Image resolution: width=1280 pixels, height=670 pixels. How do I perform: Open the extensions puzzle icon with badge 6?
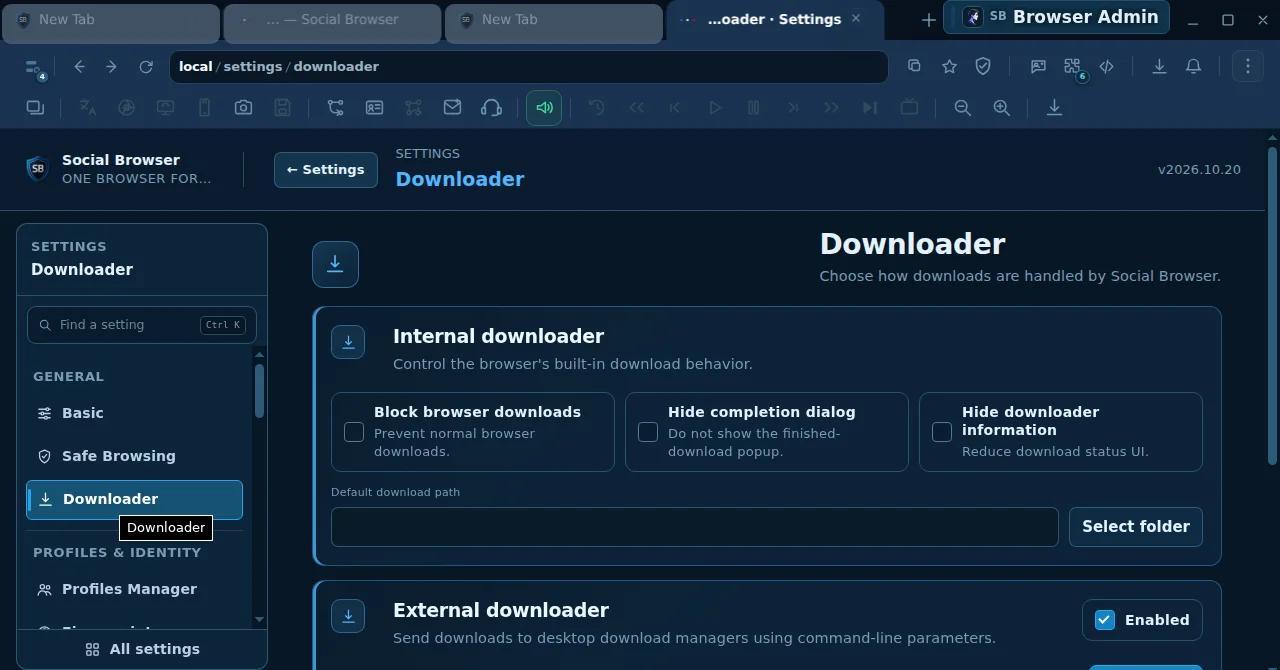pyautogui.click(x=1073, y=67)
